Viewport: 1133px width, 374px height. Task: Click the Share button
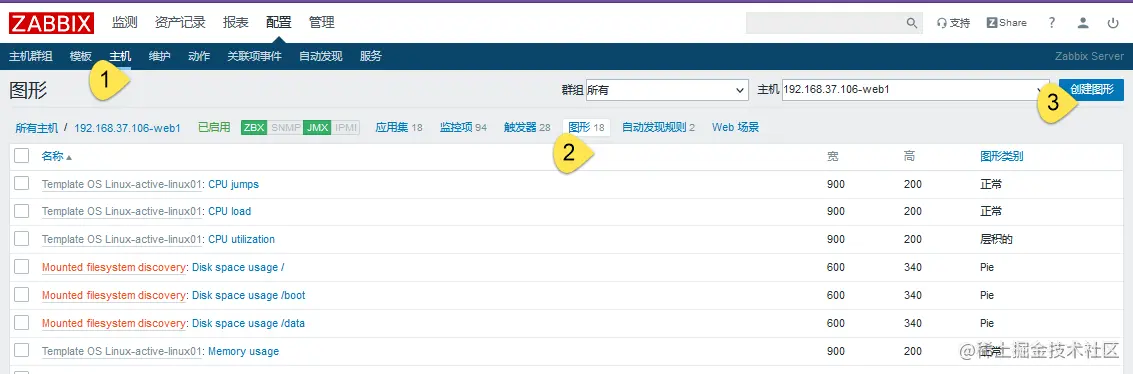coord(1007,23)
